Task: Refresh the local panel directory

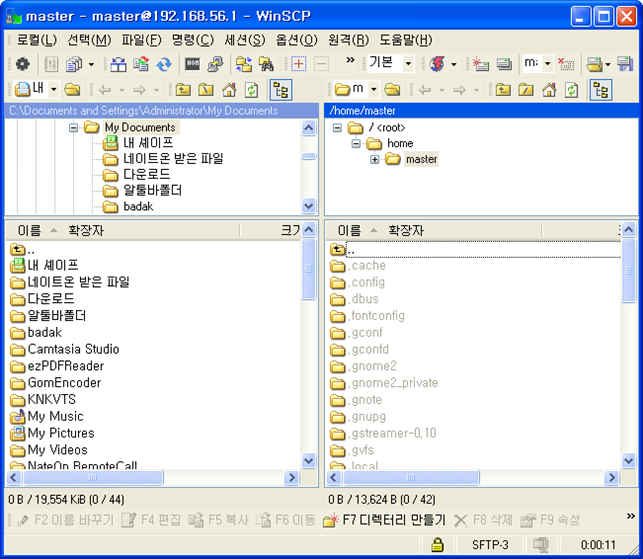Action: (251, 89)
